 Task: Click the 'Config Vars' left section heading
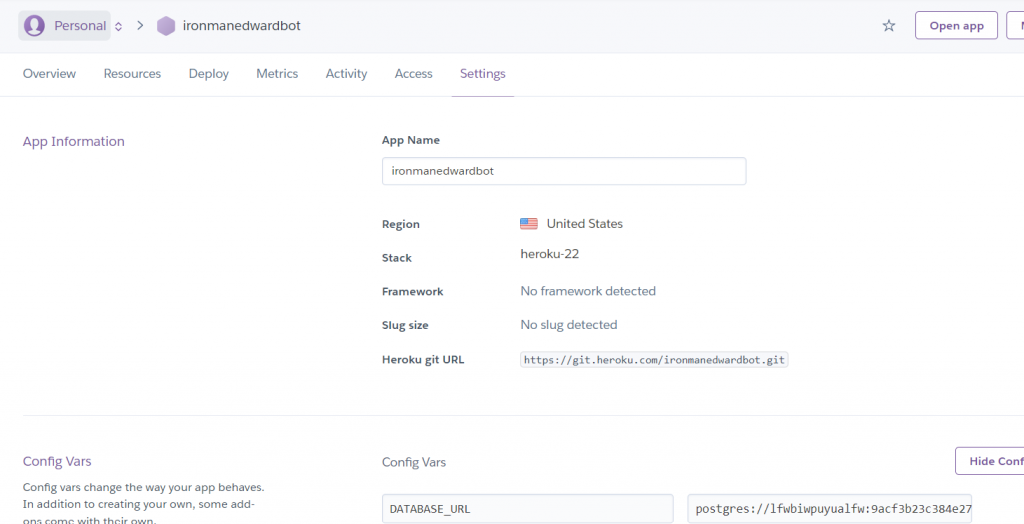point(57,461)
